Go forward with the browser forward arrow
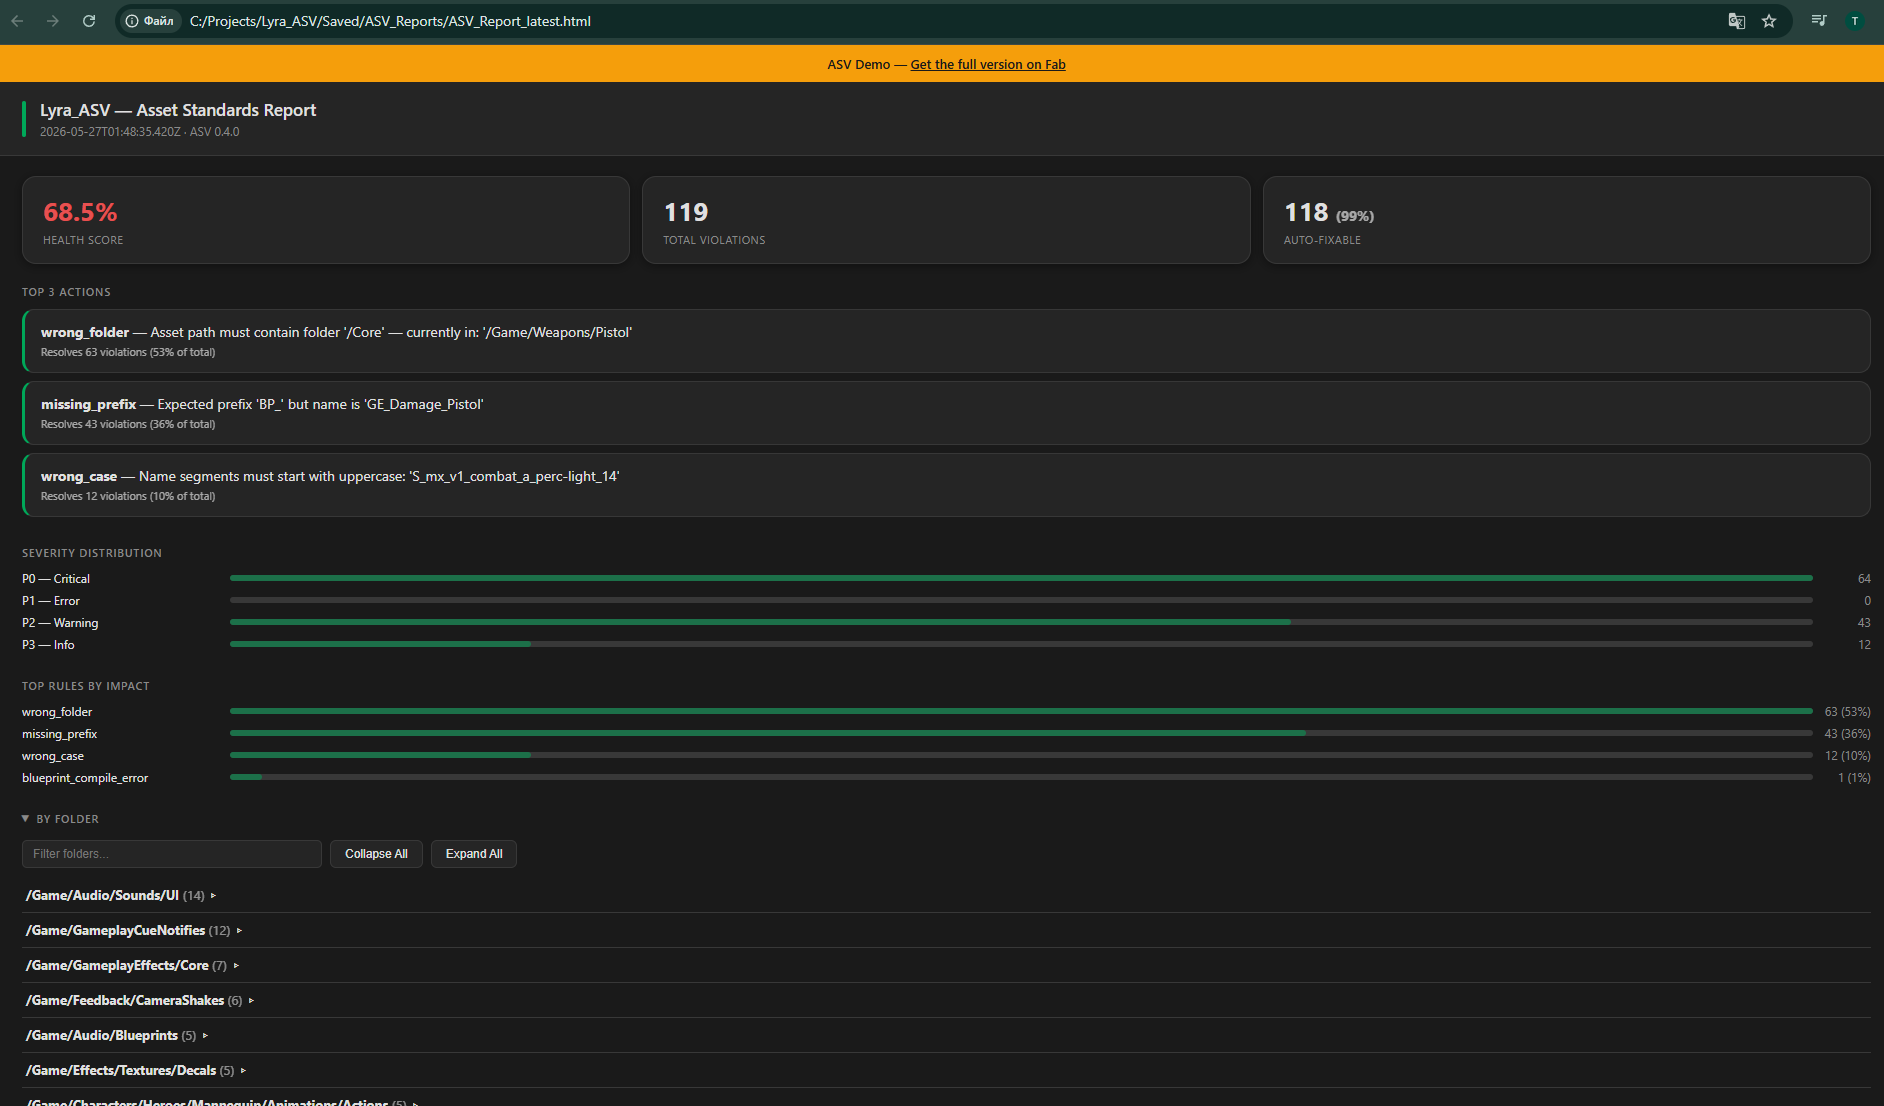The width and height of the screenshot is (1884, 1106). (x=53, y=21)
